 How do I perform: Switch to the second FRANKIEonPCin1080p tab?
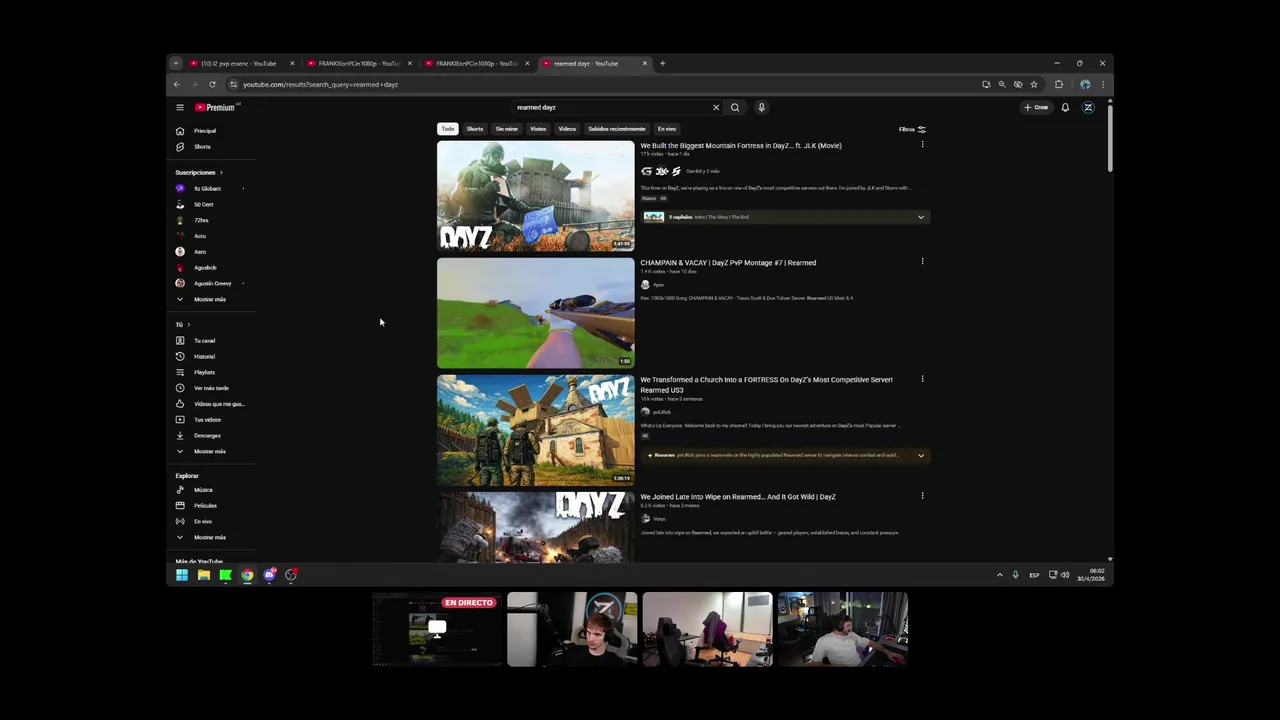tap(476, 63)
